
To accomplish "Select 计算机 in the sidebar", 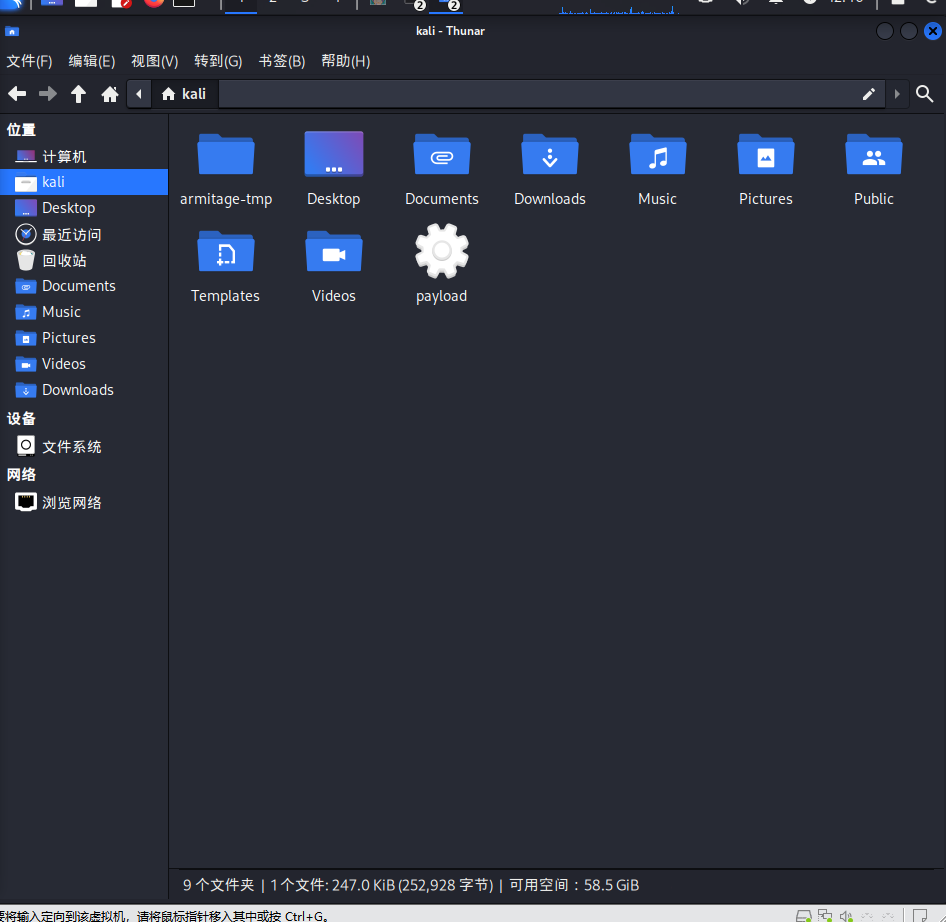I will coord(84,157).
